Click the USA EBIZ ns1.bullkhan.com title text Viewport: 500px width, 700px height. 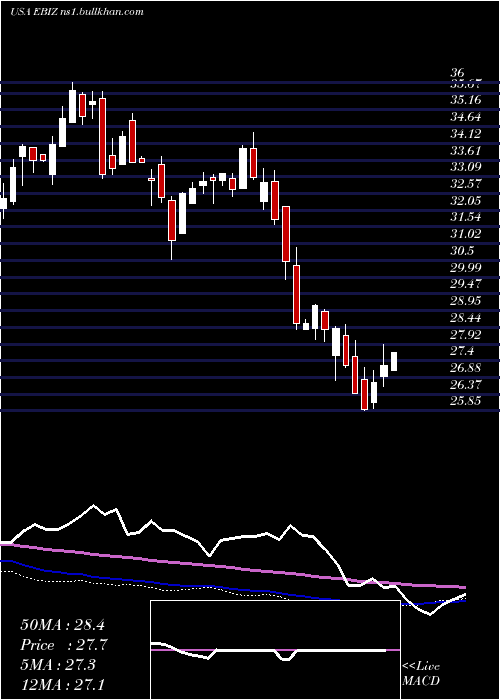pos(76,12)
